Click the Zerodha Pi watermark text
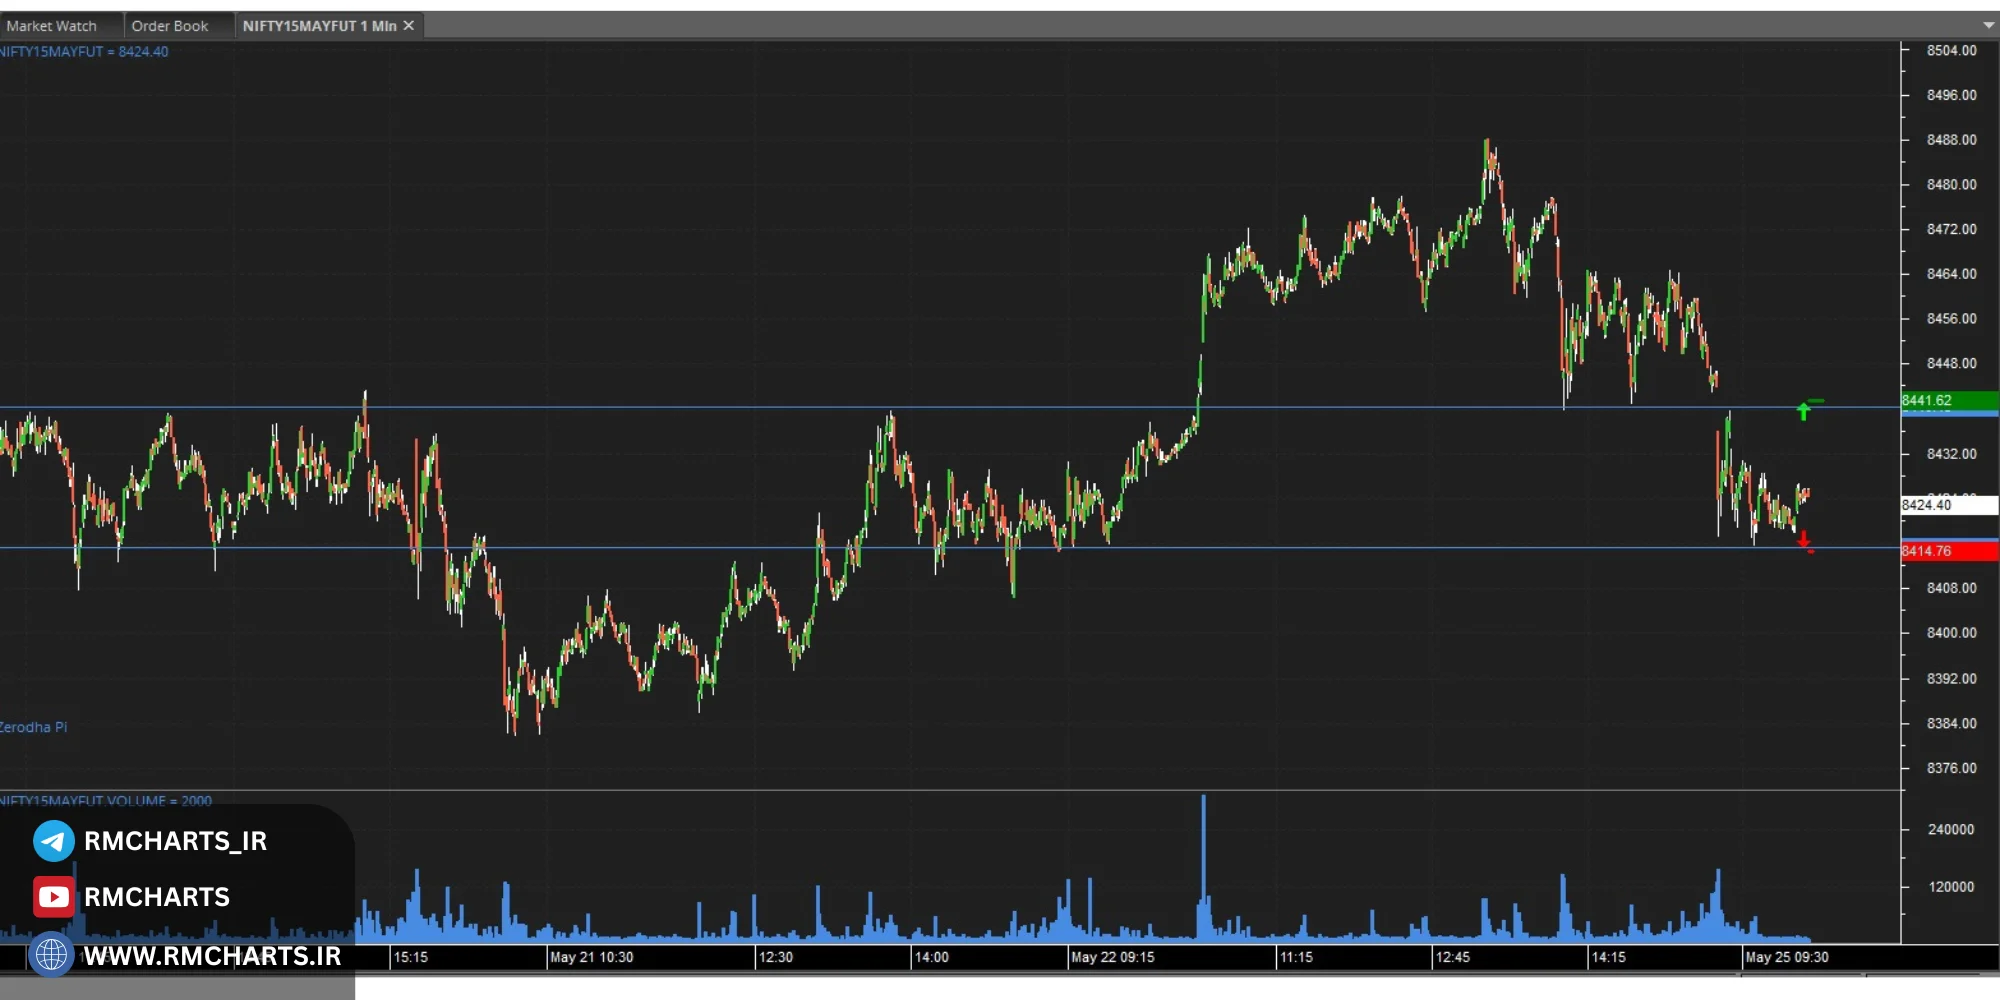The width and height of the screenshot is (2000, 1000). tap(33, 727)
